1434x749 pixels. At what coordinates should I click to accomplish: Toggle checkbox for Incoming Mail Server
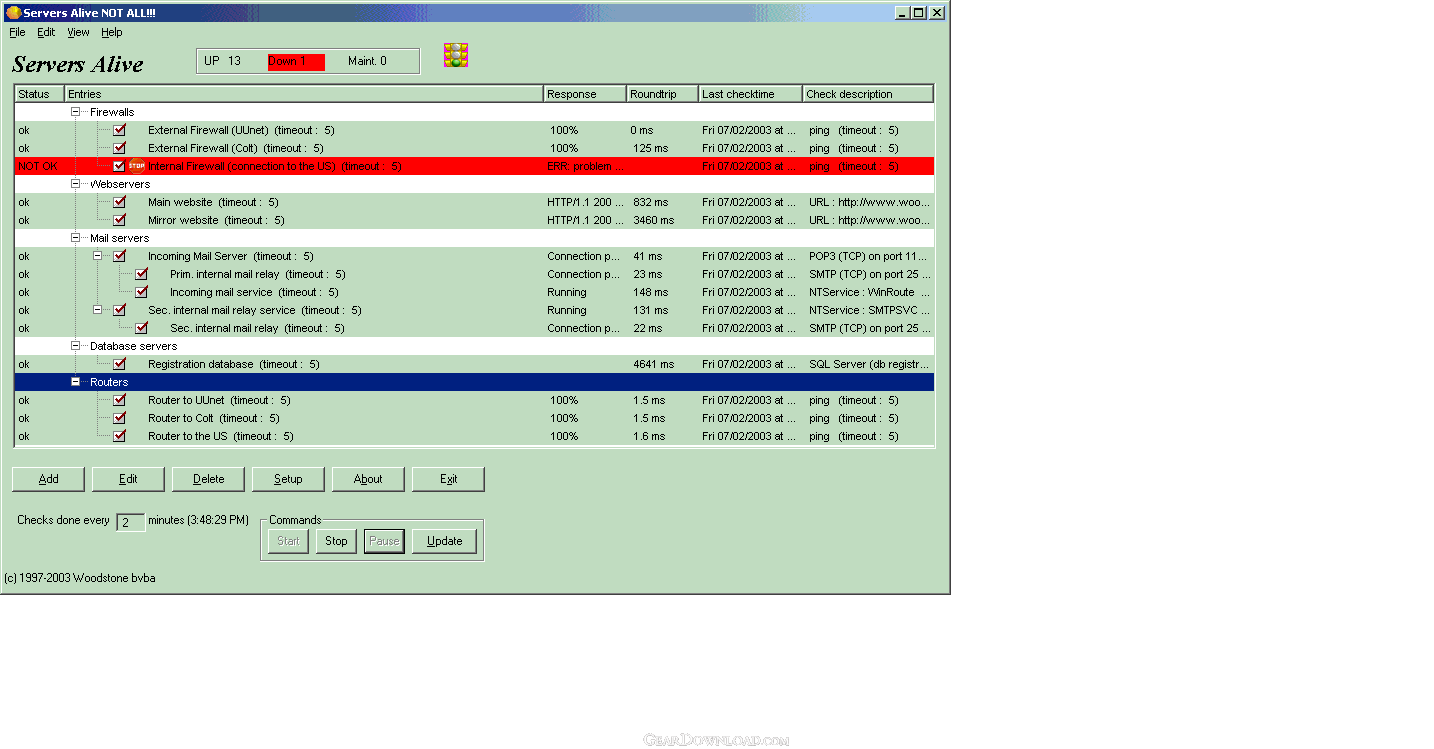(x=119, y=256)
